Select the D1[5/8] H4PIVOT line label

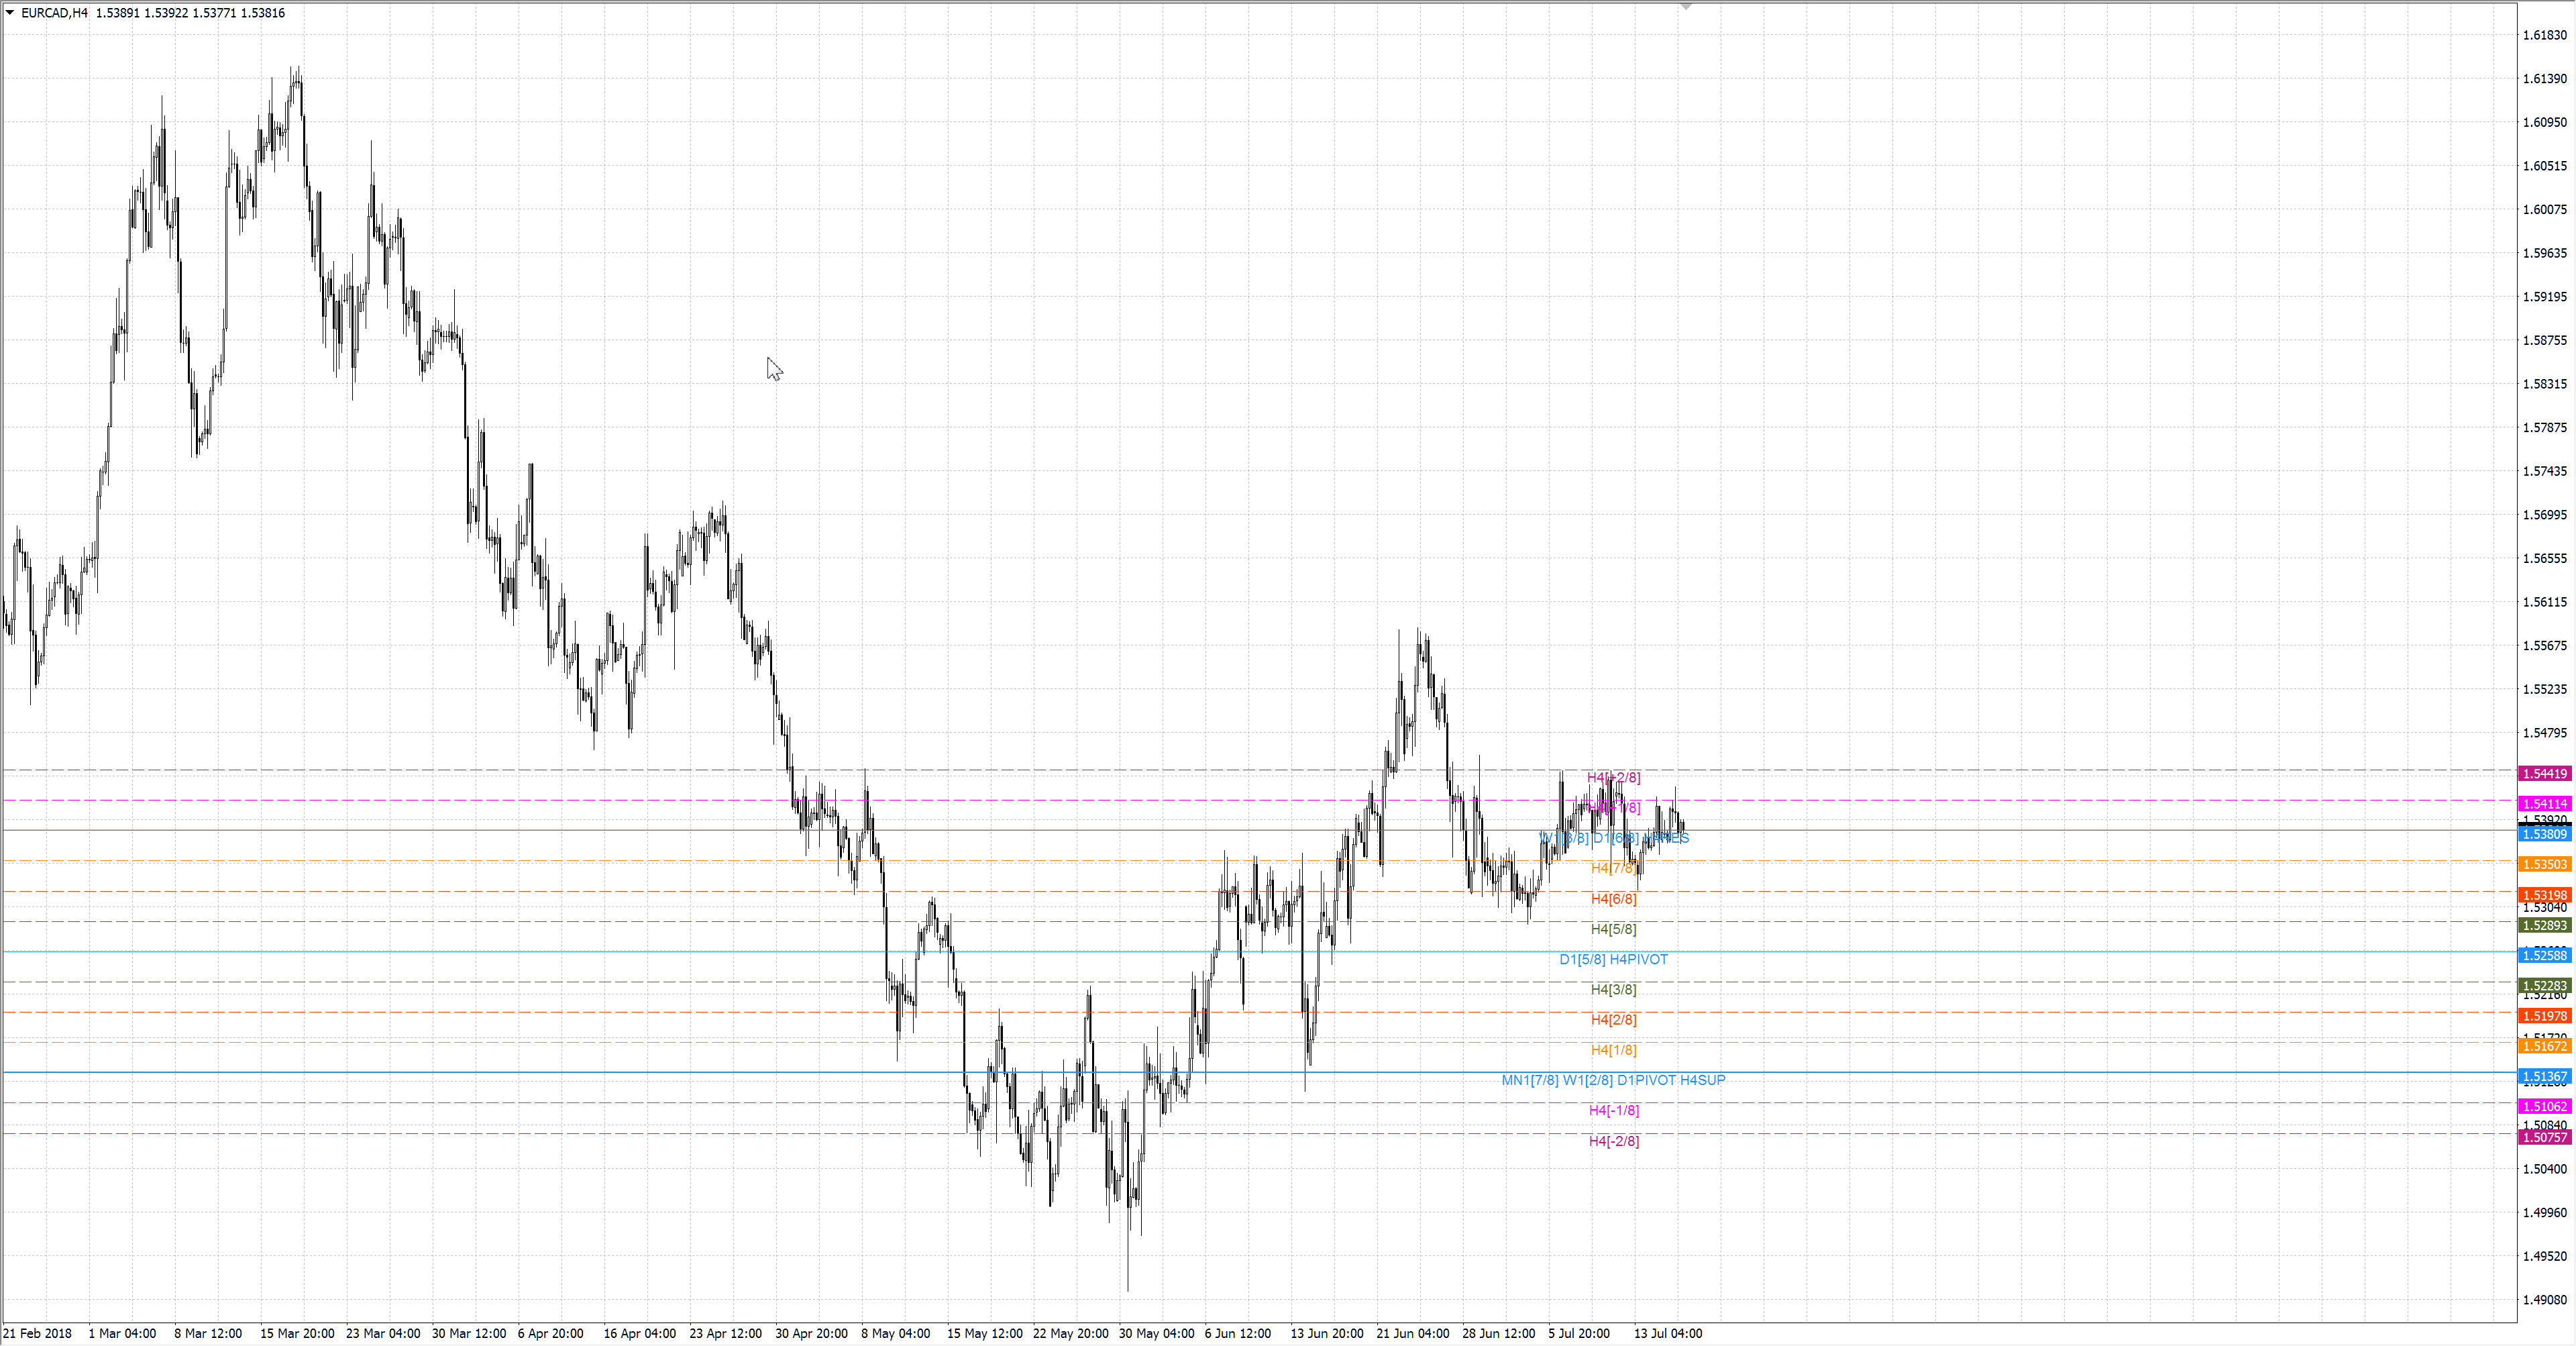pos(1613,959)
